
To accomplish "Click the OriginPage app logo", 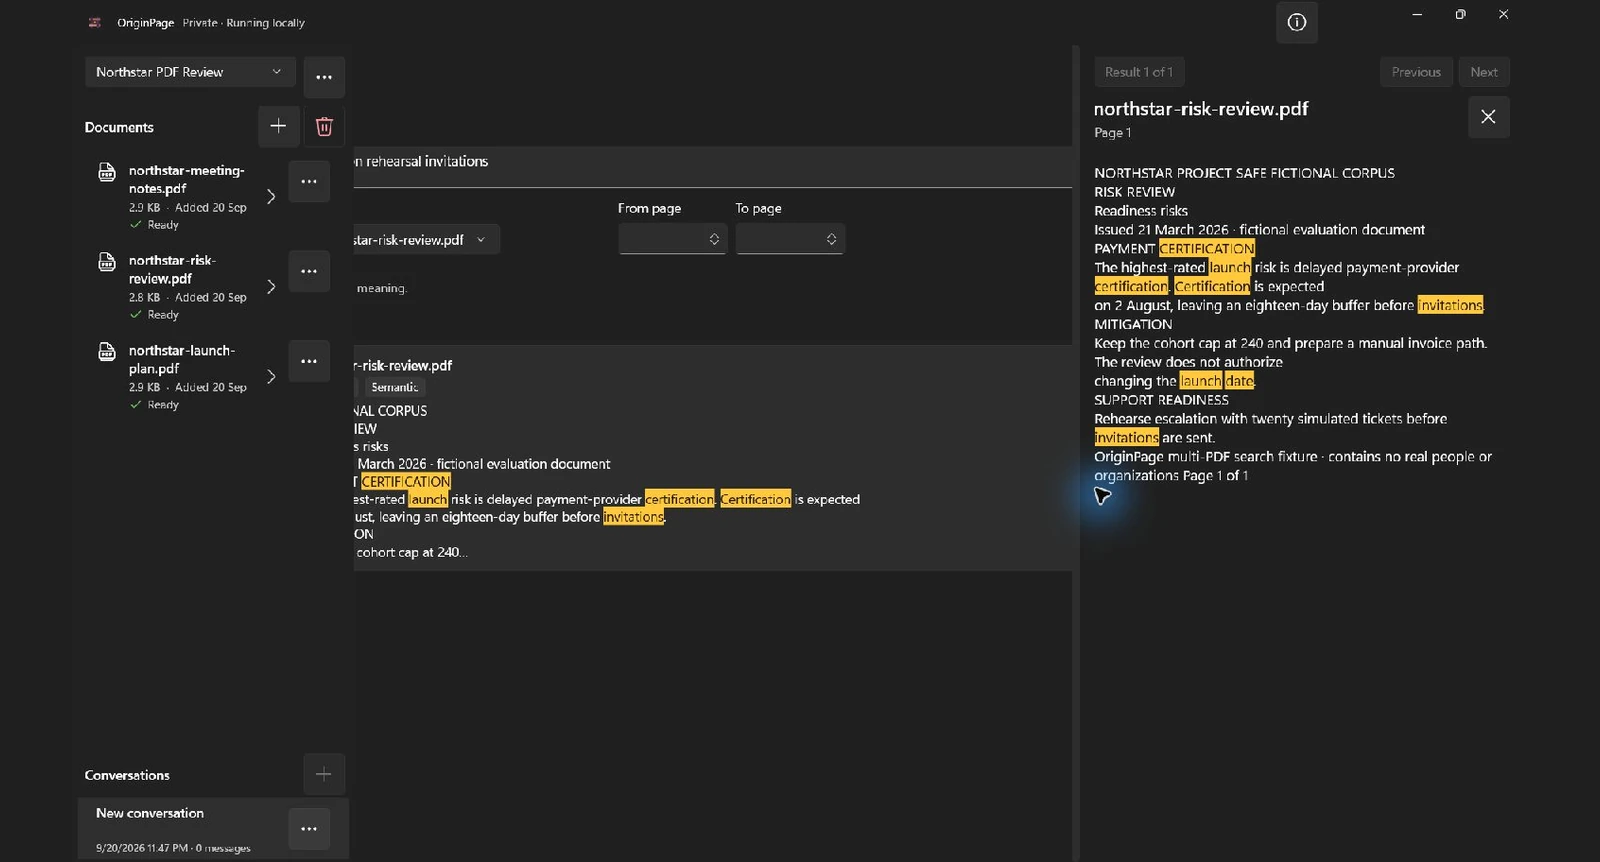I will tap(95, 22).
